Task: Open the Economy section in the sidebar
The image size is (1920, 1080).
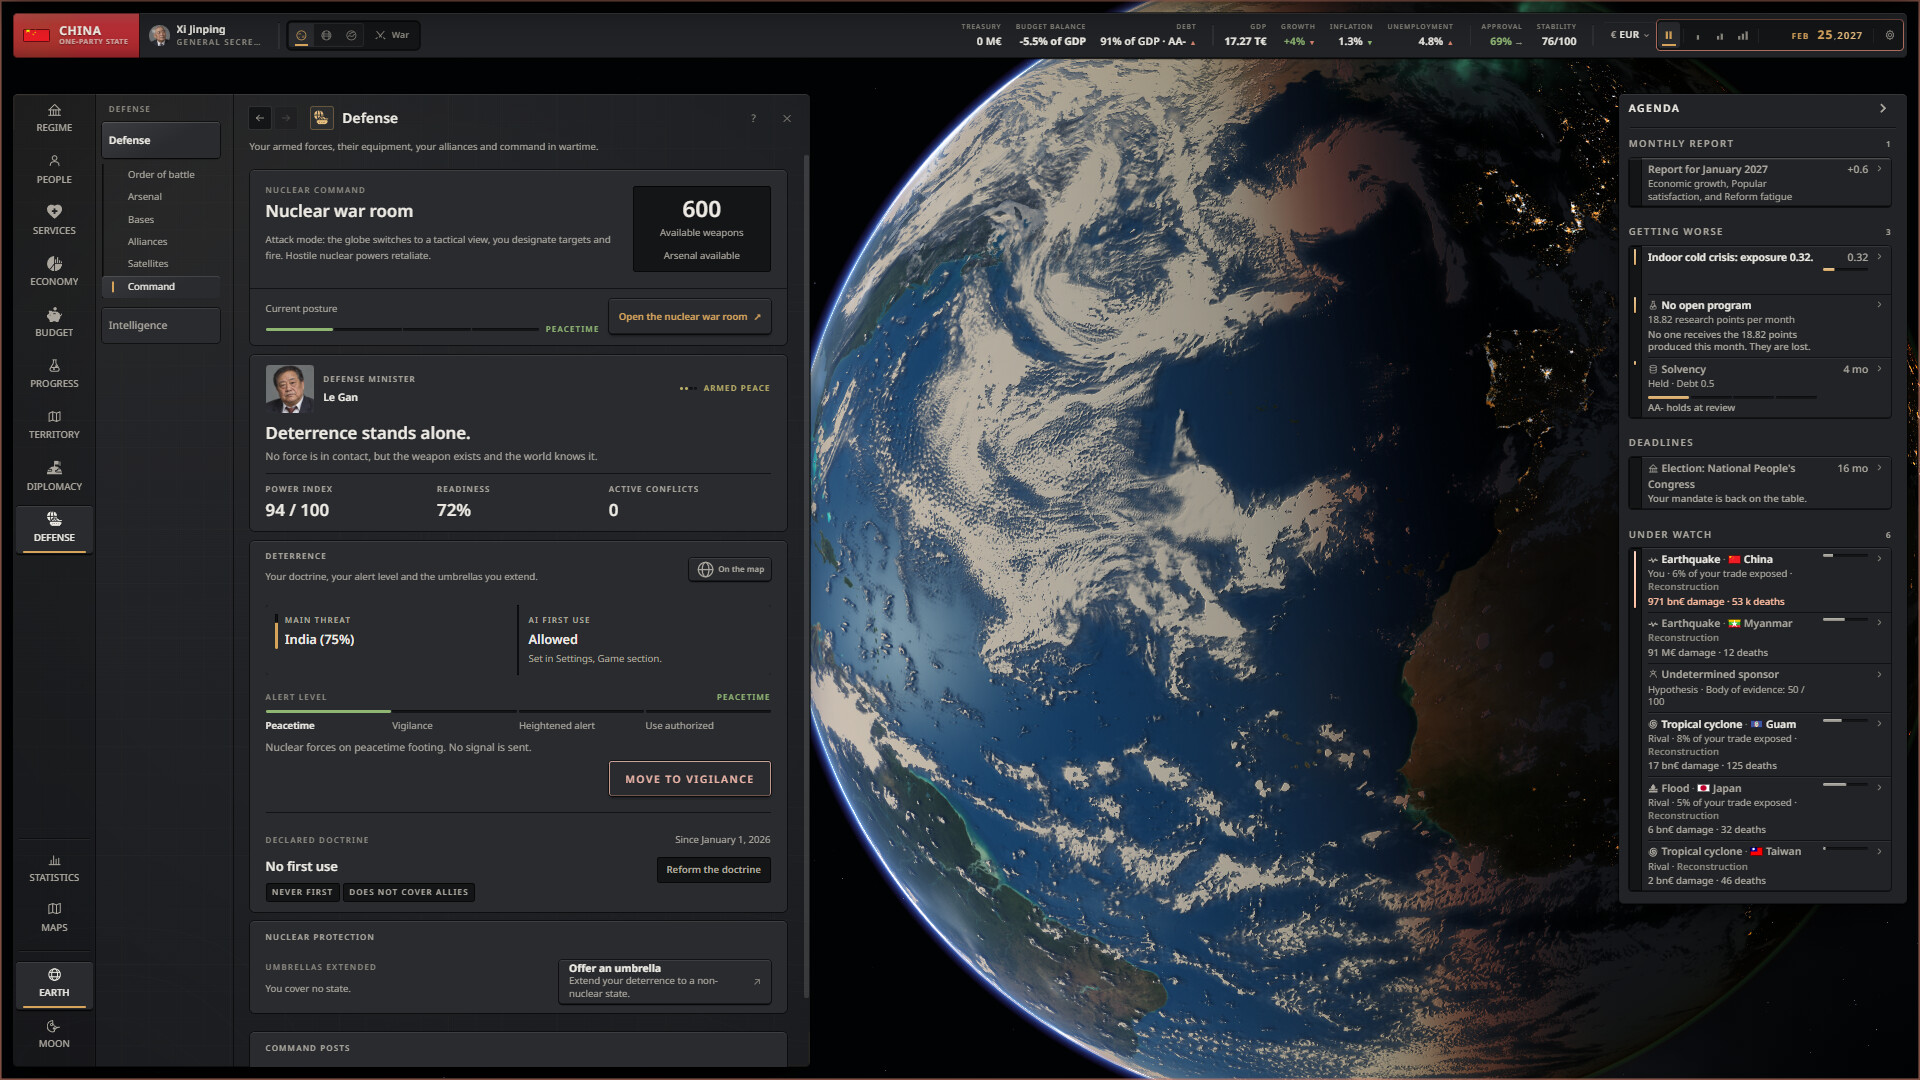Action: coord(54,271)
